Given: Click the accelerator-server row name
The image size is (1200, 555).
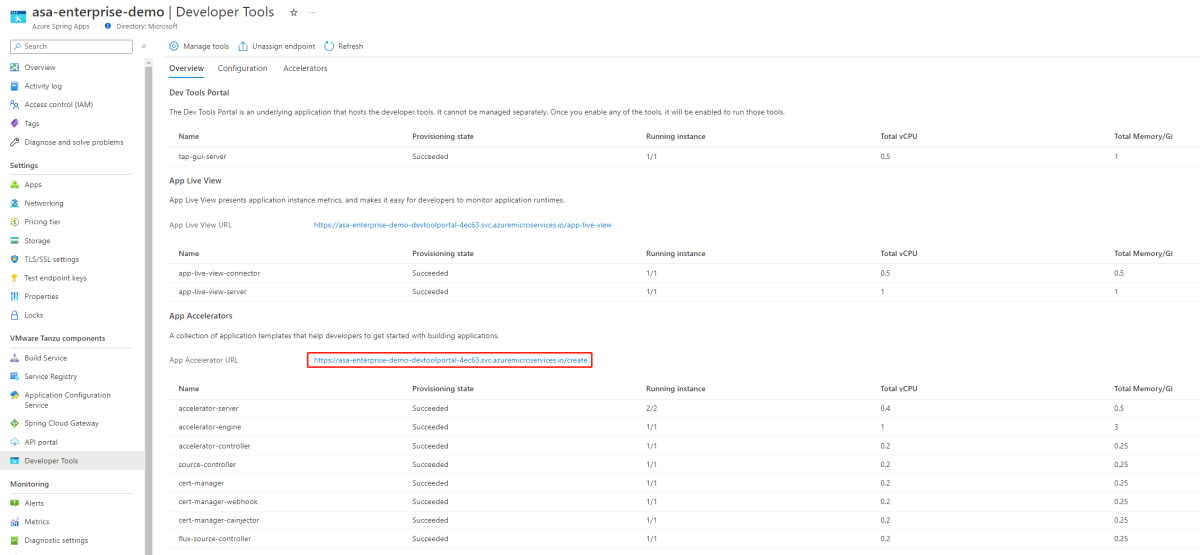Looking at the screenshot, I should (x=208, y=408).
